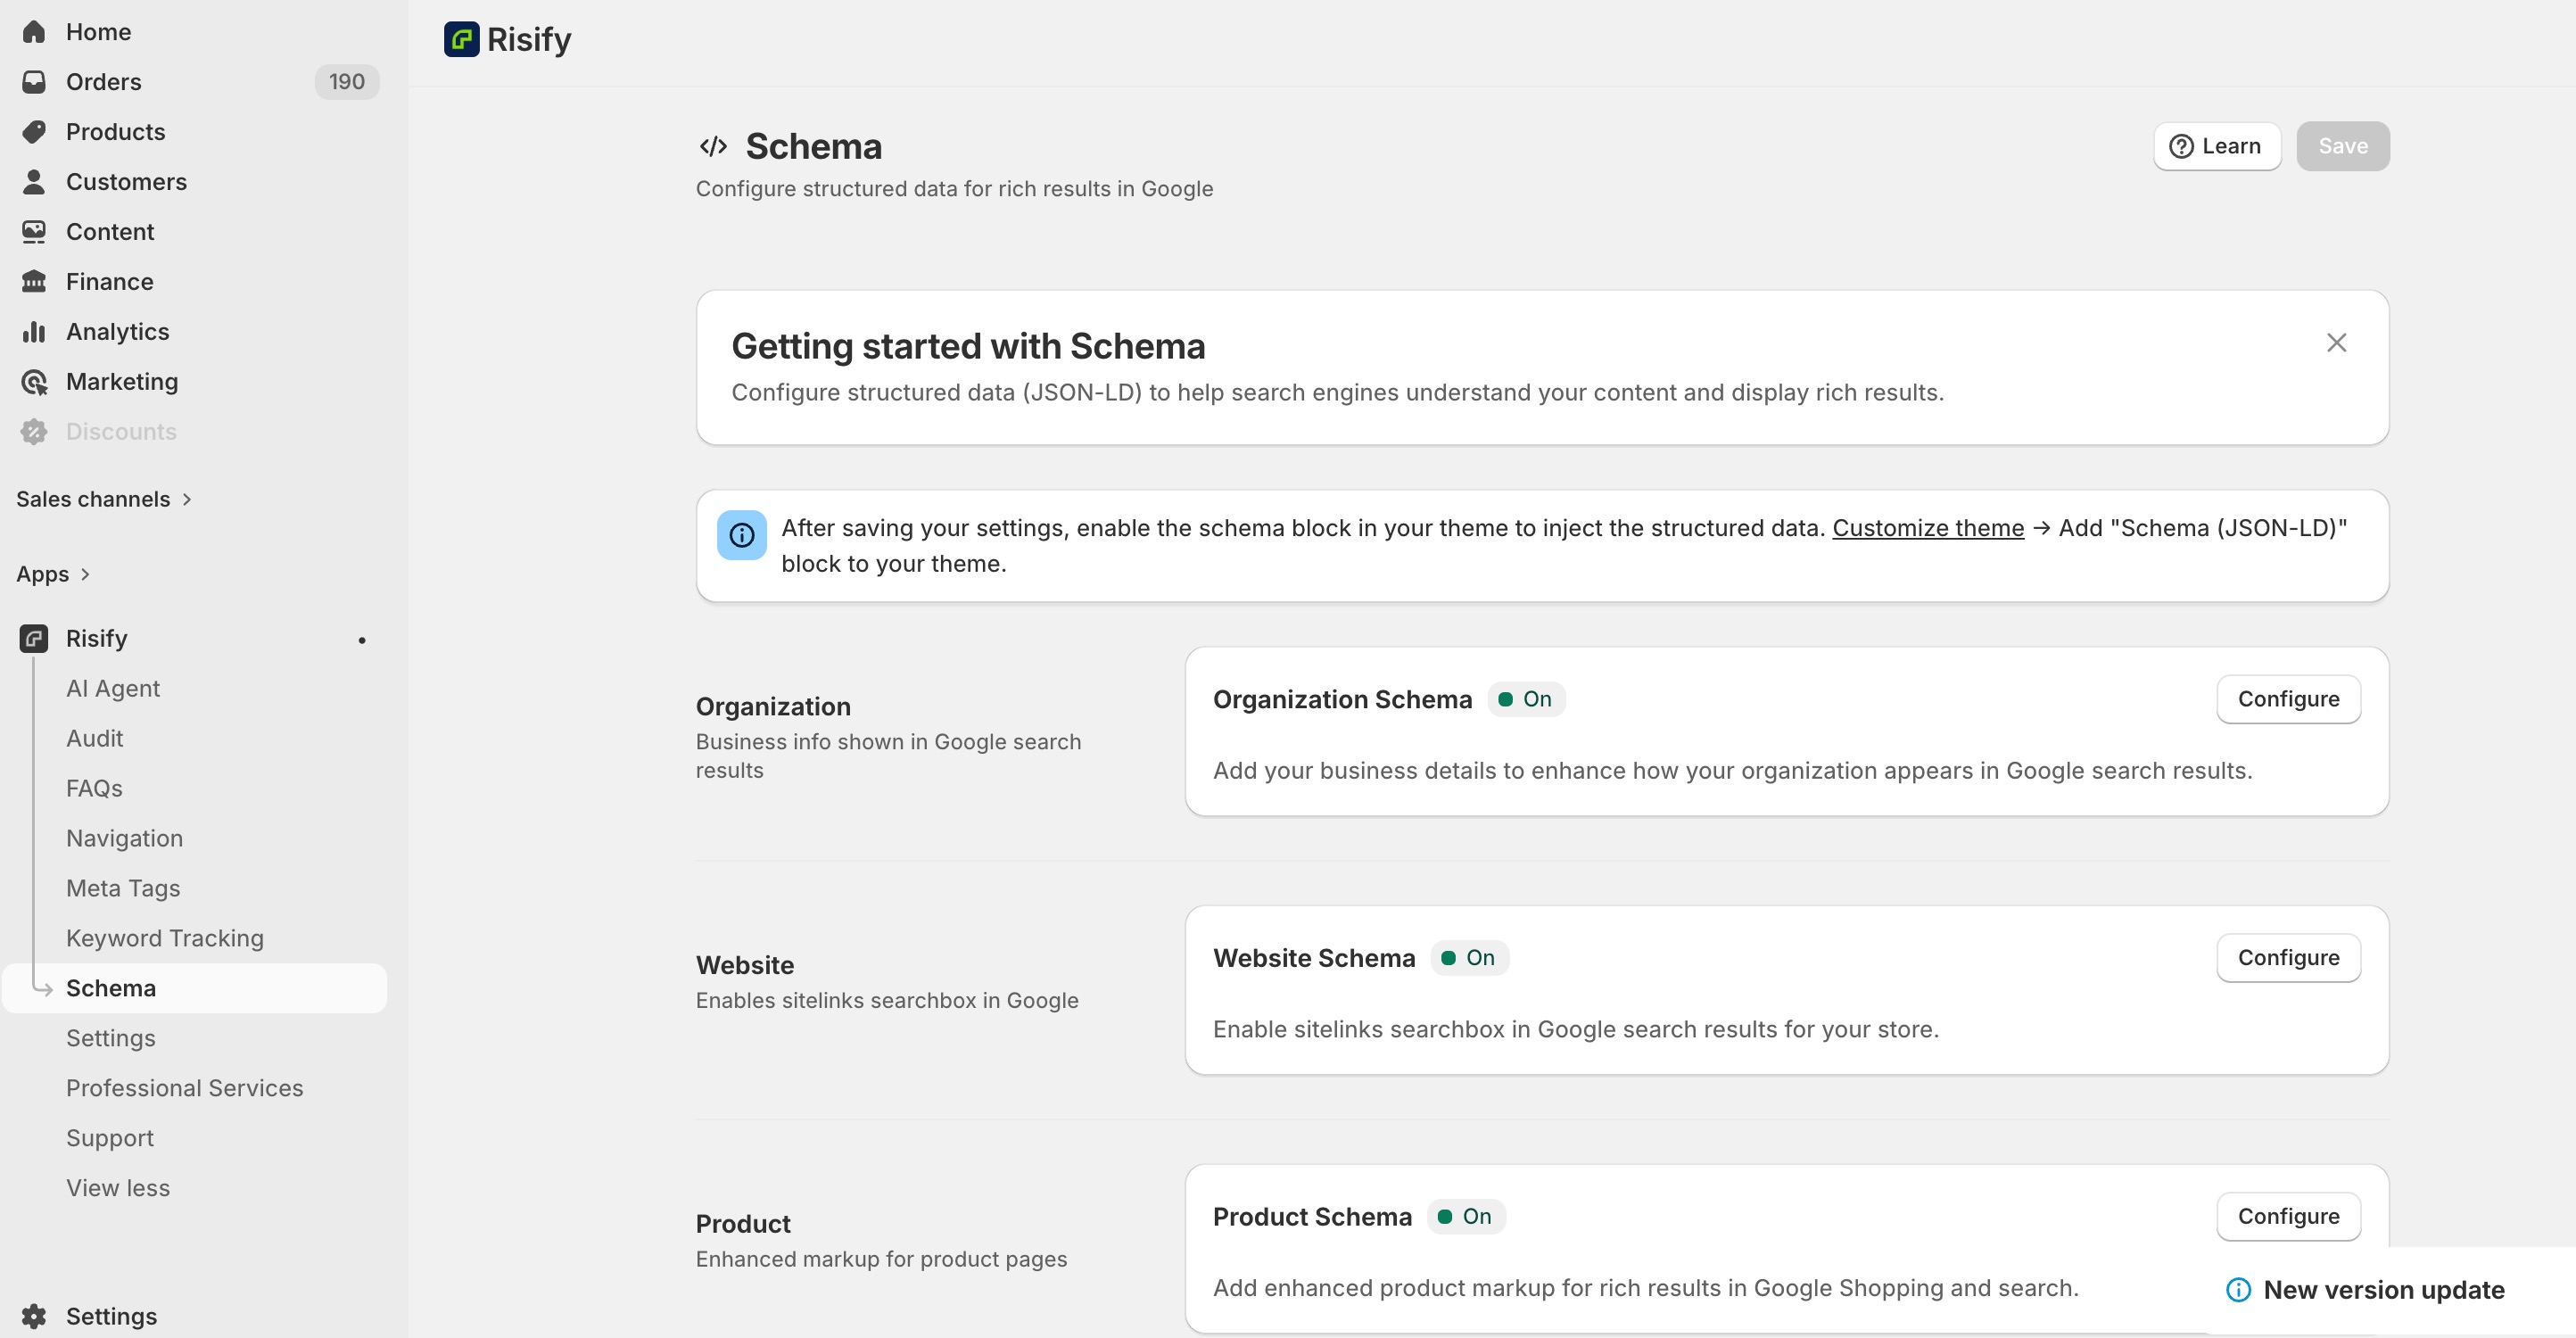The height and width of the screenshot is (1338, 2576).
Task: Open Customize theme link
Action: 1929,527
